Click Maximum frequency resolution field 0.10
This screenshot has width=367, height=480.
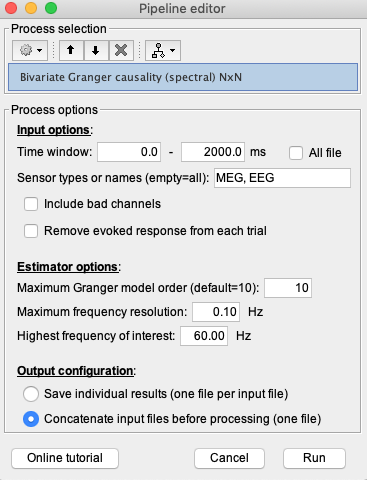coord(216,312)
